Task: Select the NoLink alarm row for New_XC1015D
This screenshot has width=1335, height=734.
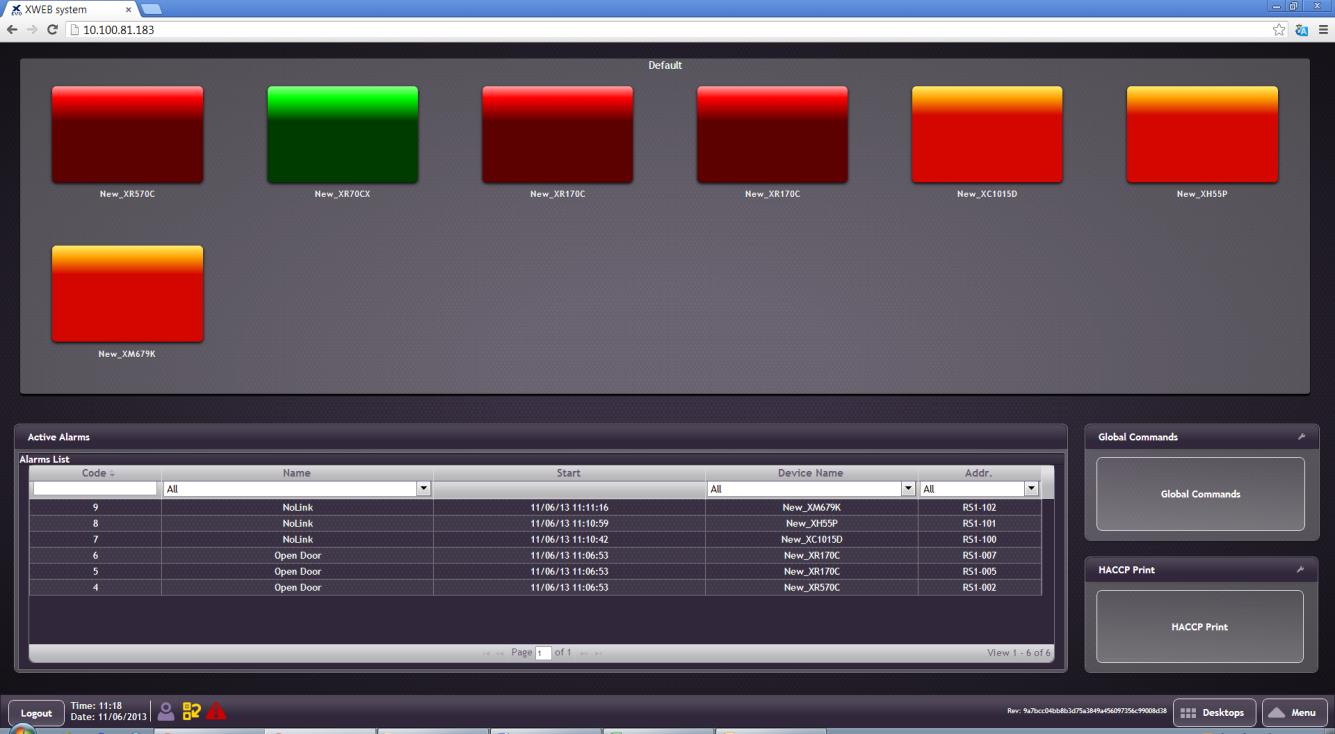Action: (x=535, y=539)
